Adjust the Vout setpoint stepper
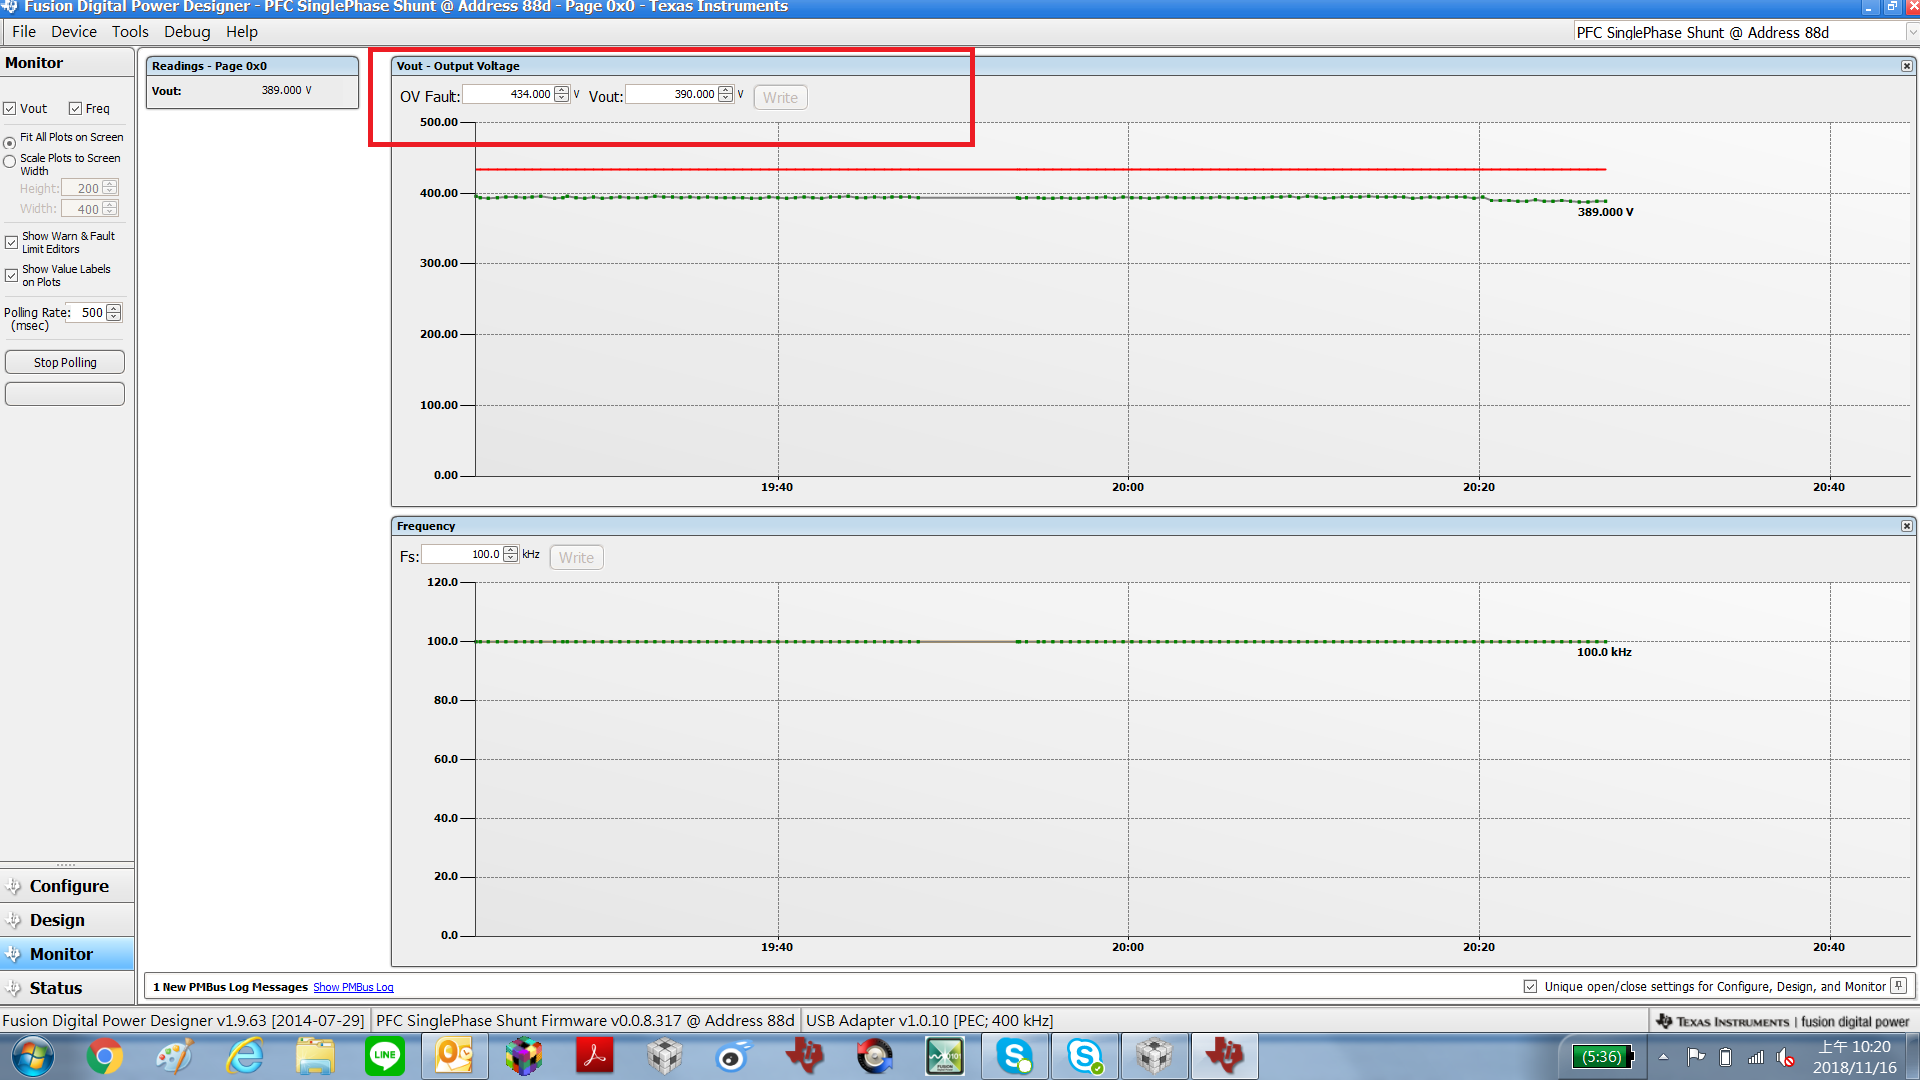 click(726, 94)
